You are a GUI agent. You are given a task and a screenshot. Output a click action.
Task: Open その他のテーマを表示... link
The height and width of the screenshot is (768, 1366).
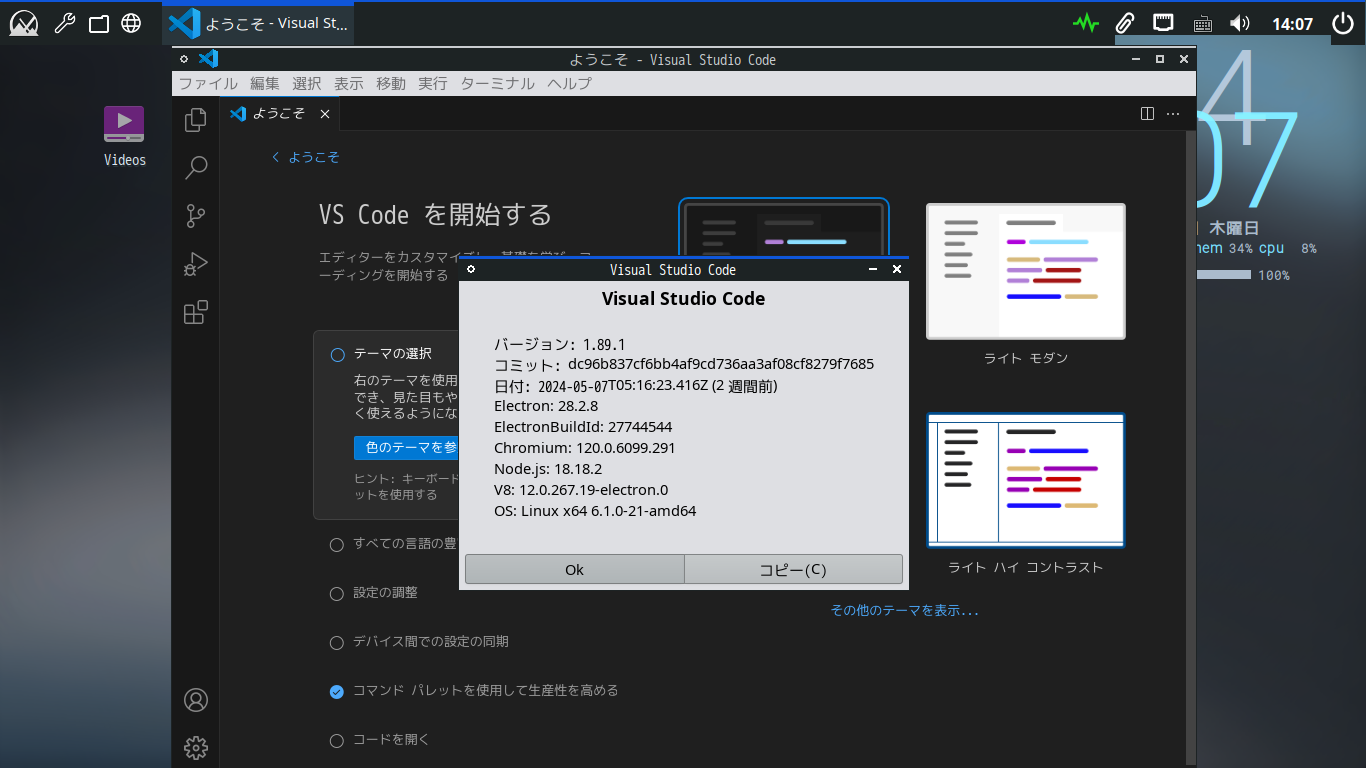pos(905,610)
